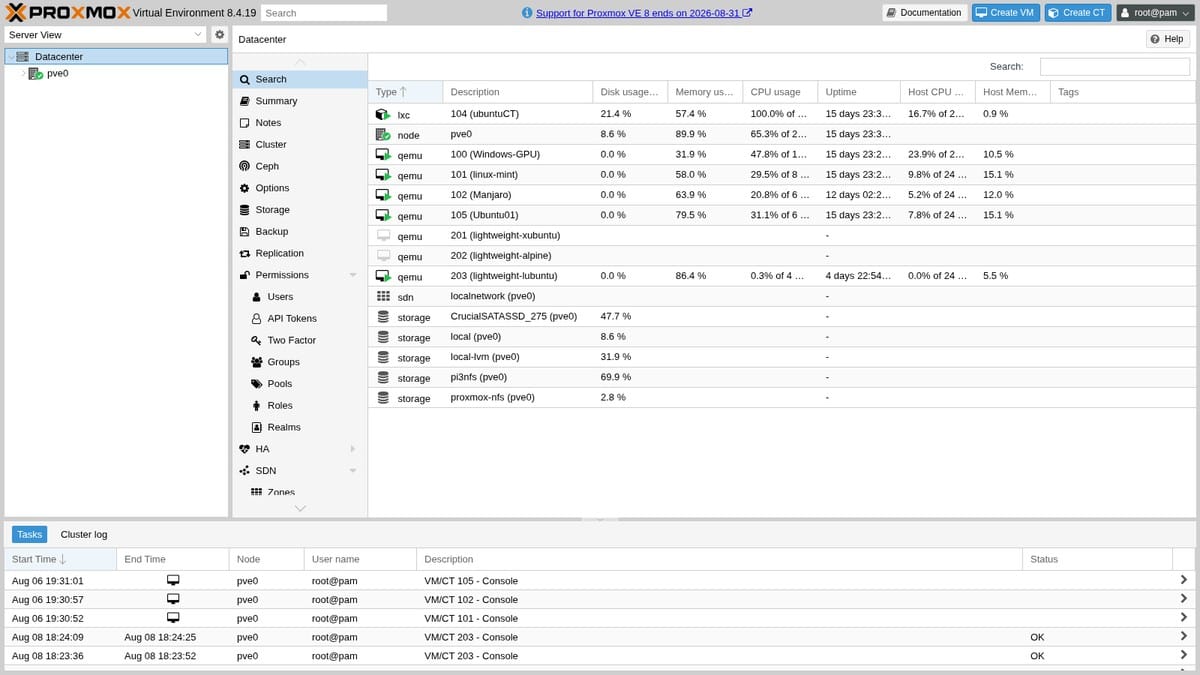Click the Help button

(x=1167, y=39)
